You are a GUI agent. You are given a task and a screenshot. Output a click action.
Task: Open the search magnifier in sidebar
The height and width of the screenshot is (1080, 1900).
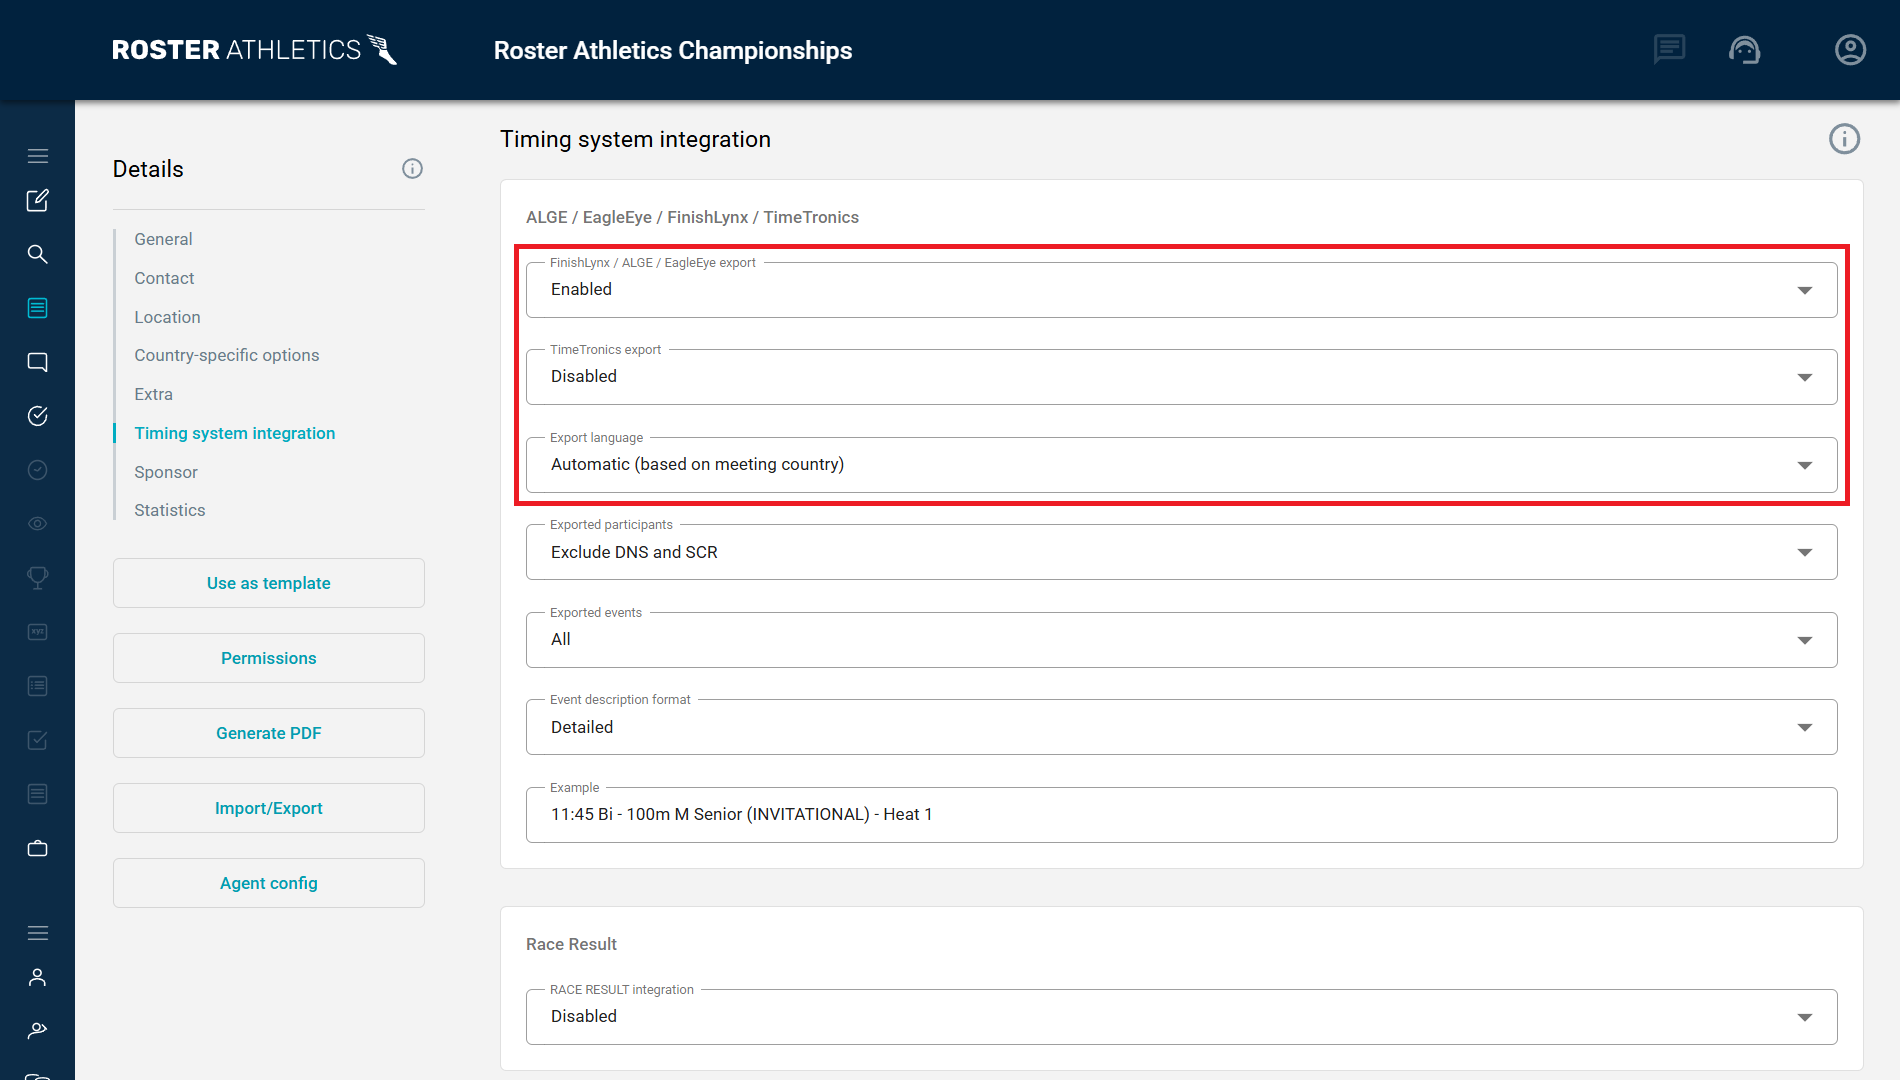(37, 254)
